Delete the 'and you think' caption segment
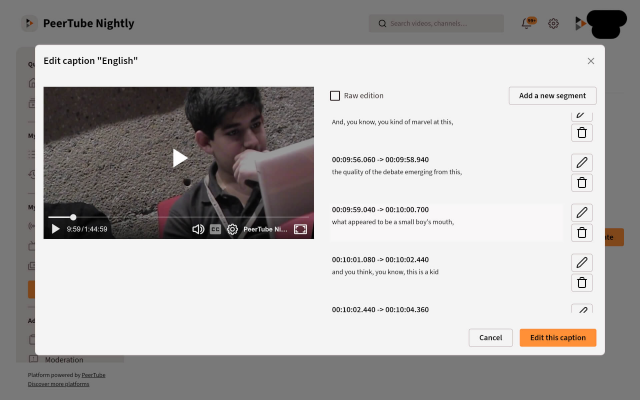Screen dimensions: 640x400 coord(582,282)
